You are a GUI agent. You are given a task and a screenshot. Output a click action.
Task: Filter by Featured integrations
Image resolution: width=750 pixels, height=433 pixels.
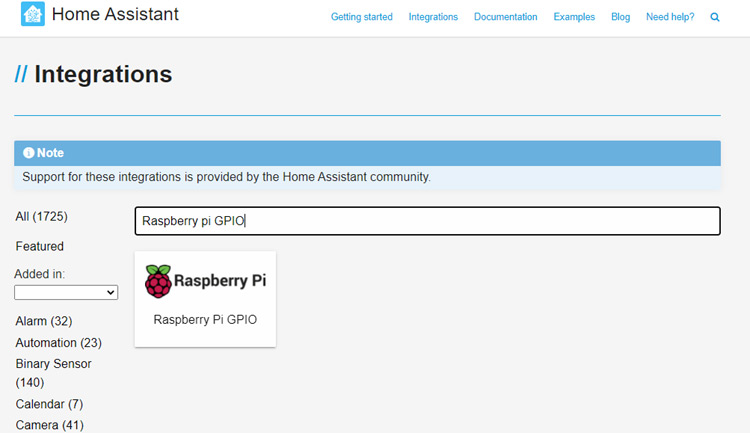pos(40,246)
